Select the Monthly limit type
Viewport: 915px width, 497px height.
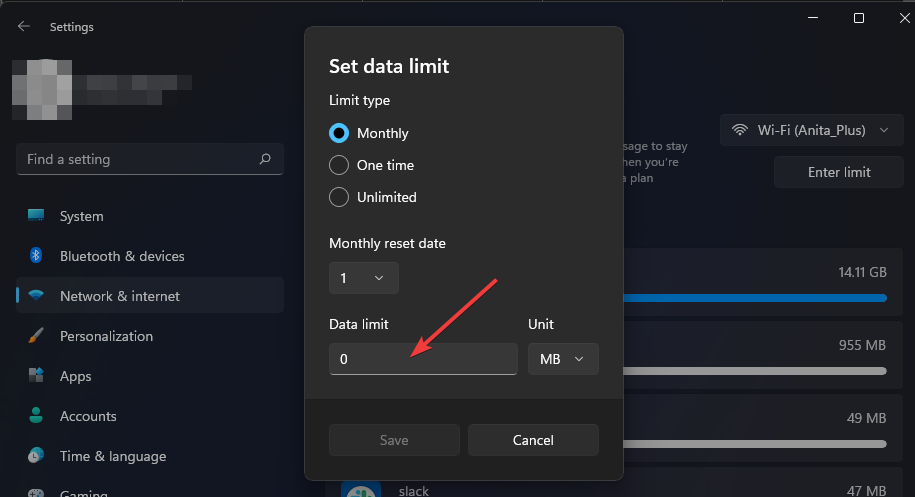(x=339, y=133)
